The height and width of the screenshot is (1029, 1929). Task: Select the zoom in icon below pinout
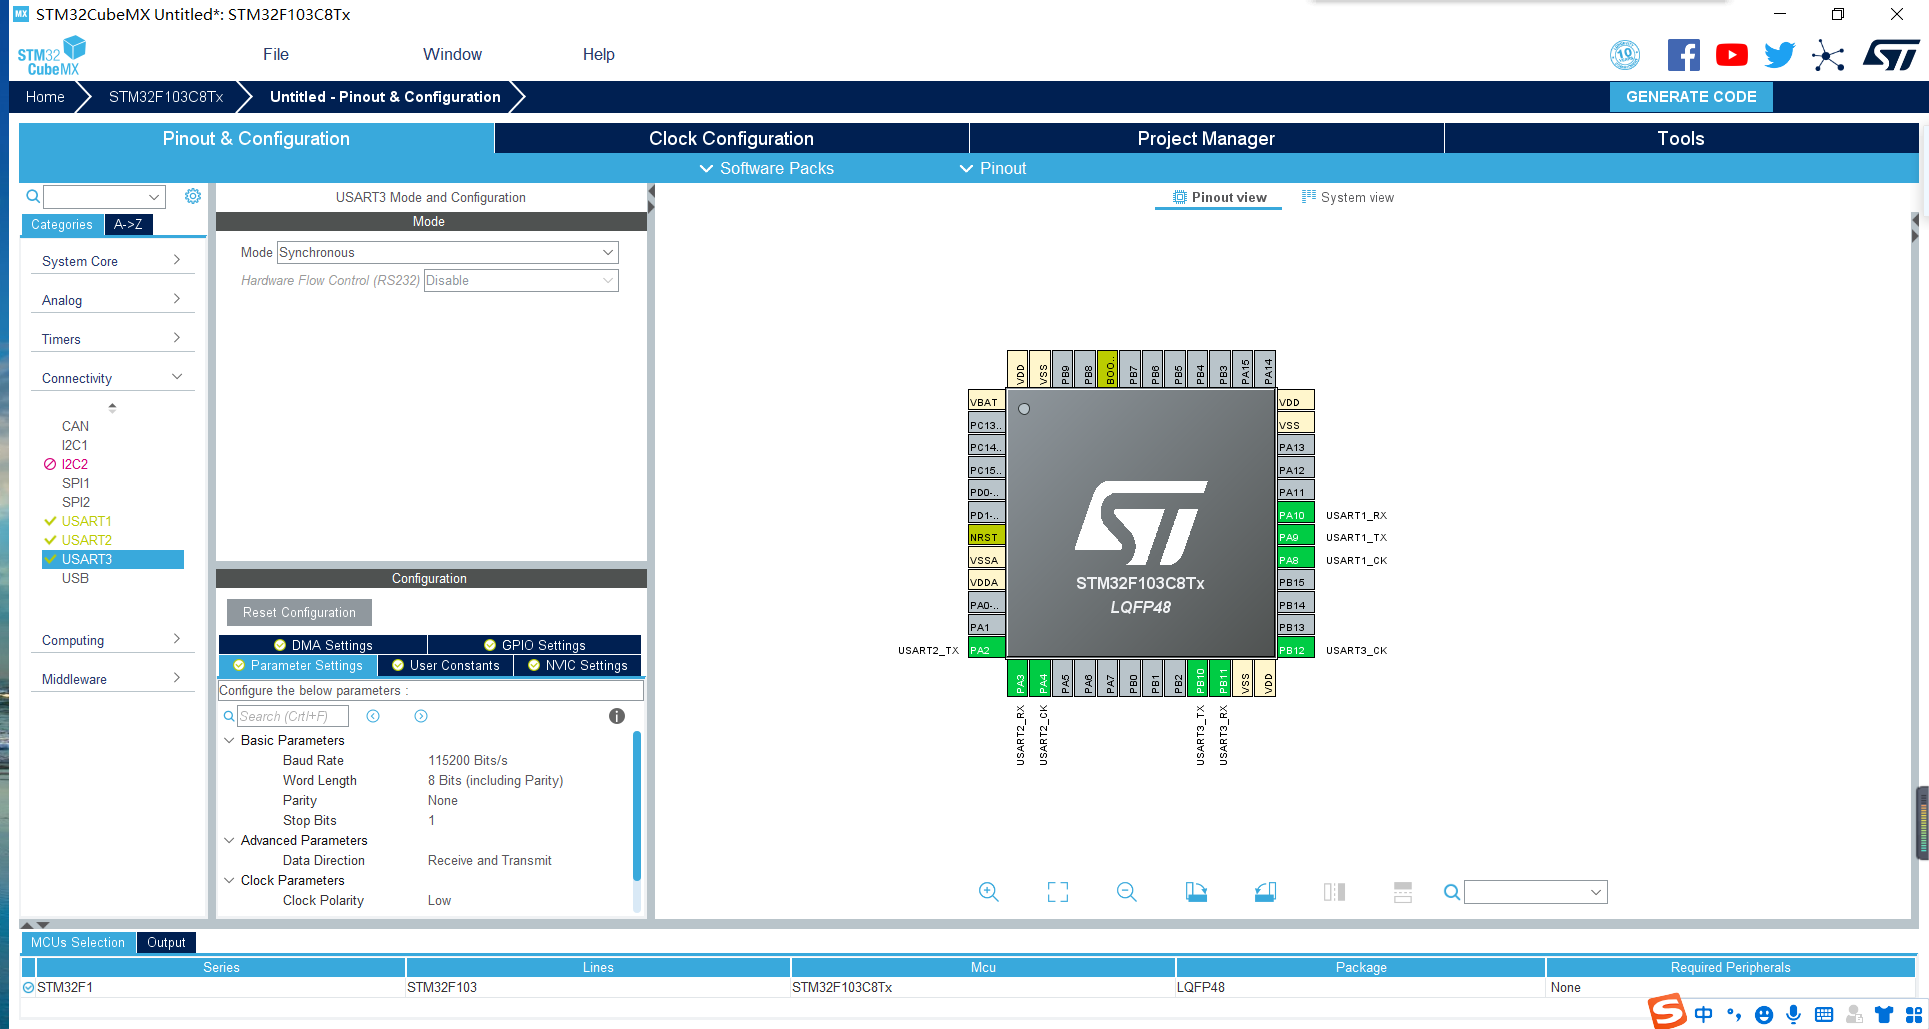pyautogui.click(x=988, y=891)
